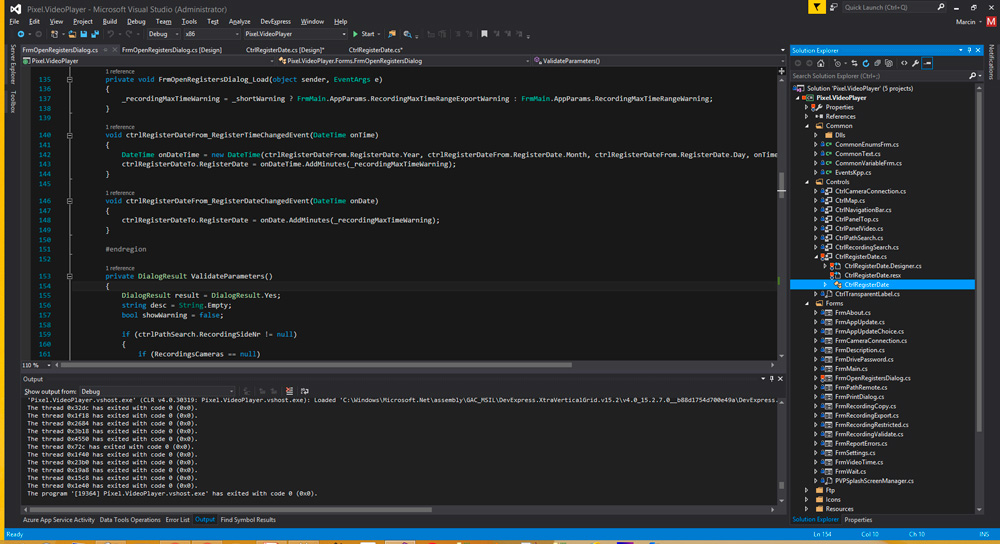
Task: Open the Data Tools Operations tab
Action: (130, 520)
